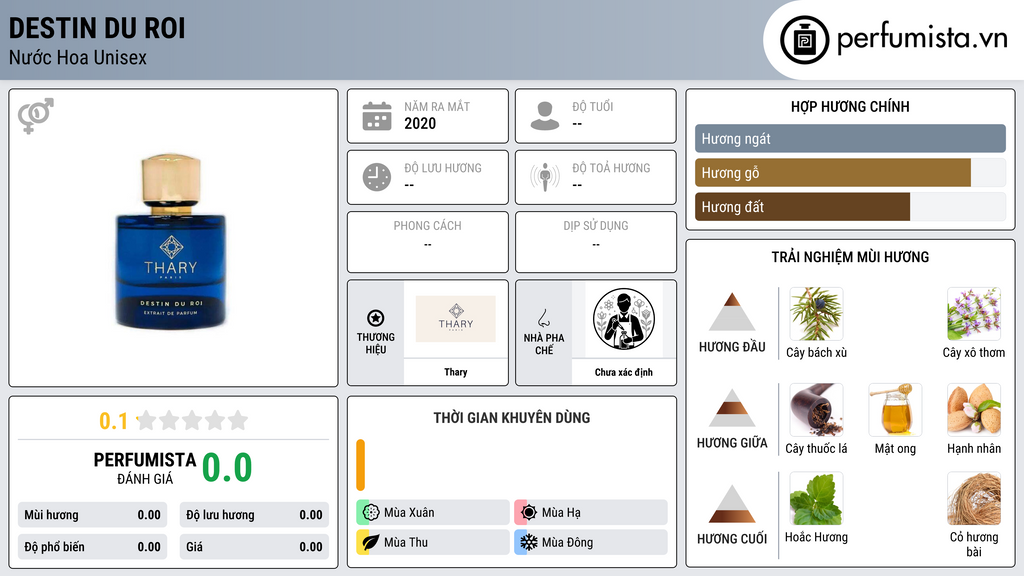Click the perfumer illustration Chưa xác định

pos(624,319)
